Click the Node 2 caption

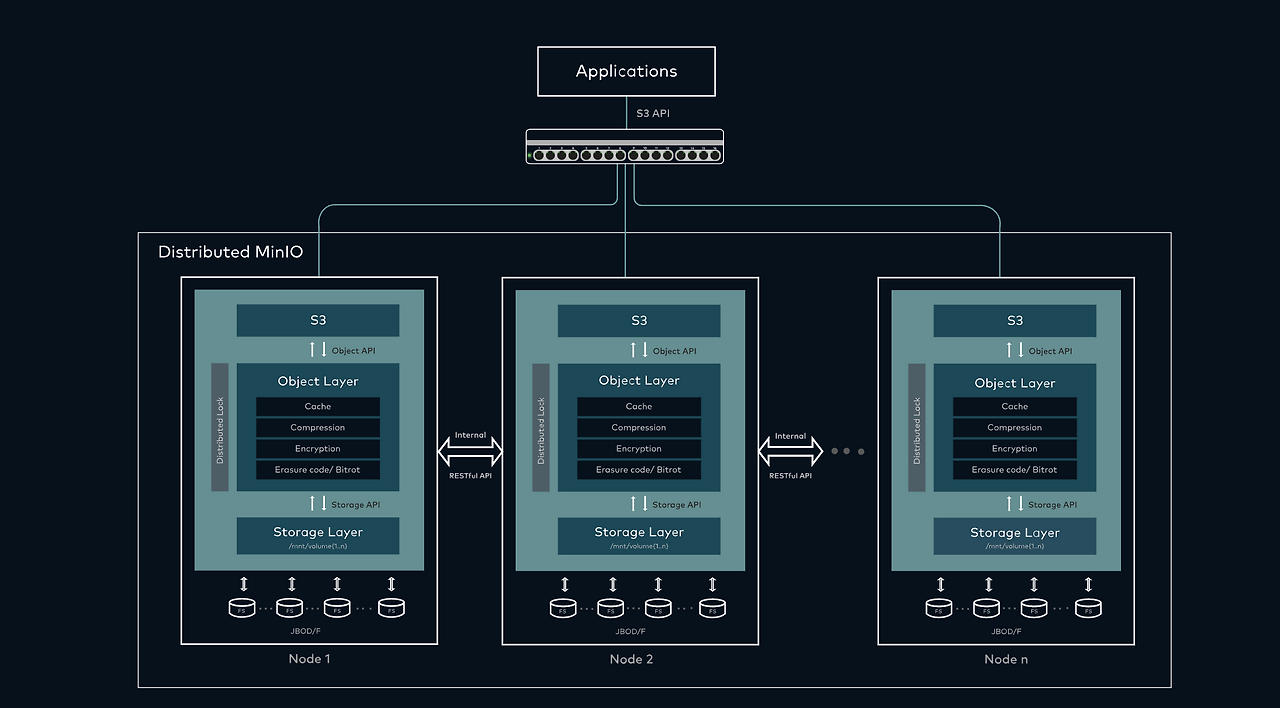pos(631,659)
